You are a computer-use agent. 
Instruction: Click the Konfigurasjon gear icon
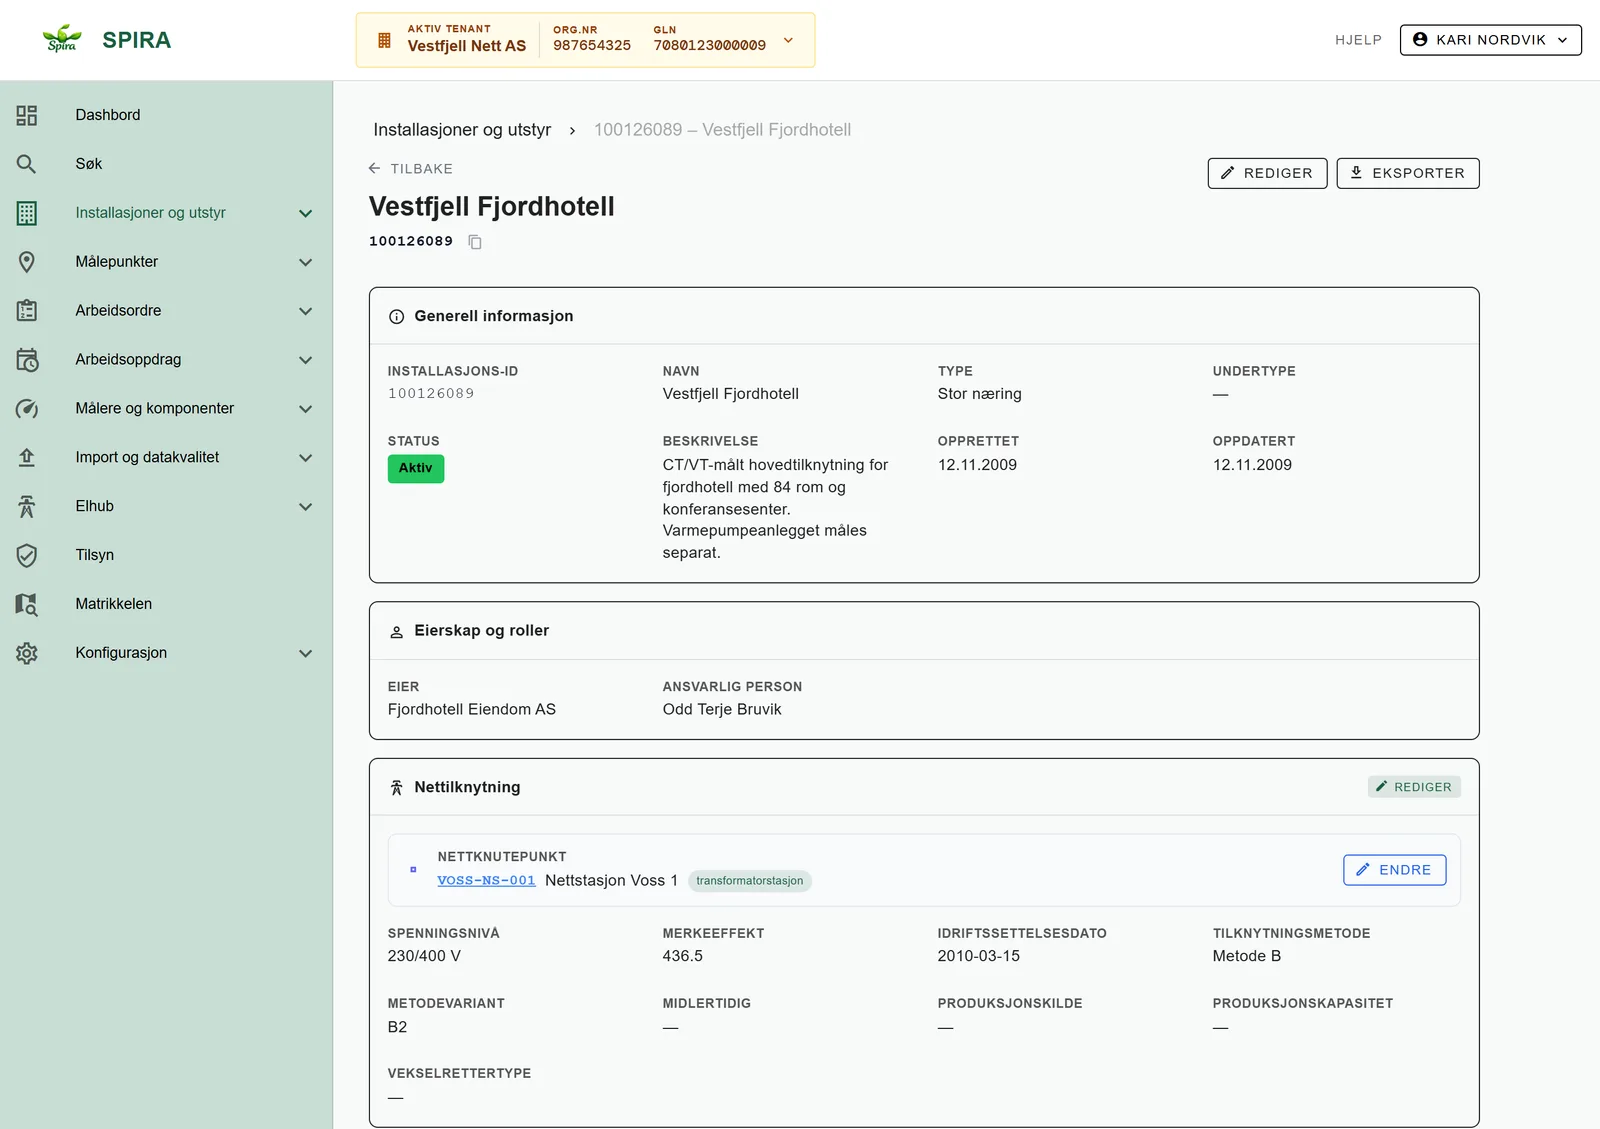[27, 653]
